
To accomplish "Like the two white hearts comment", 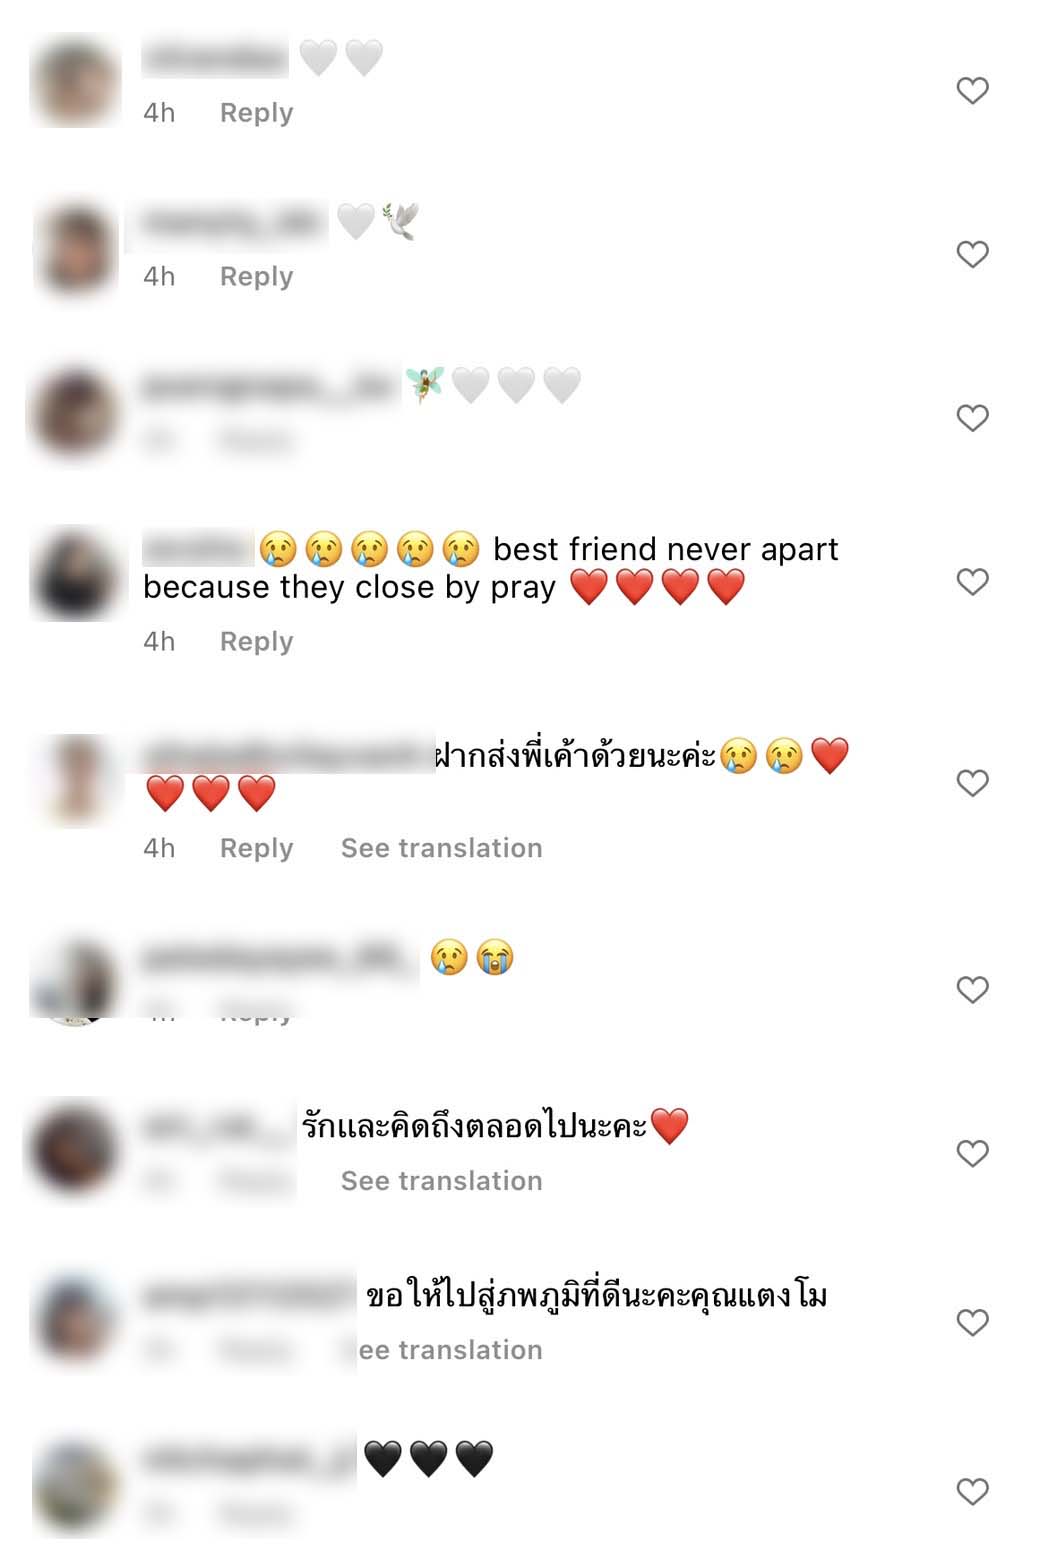I will point(972,91).
